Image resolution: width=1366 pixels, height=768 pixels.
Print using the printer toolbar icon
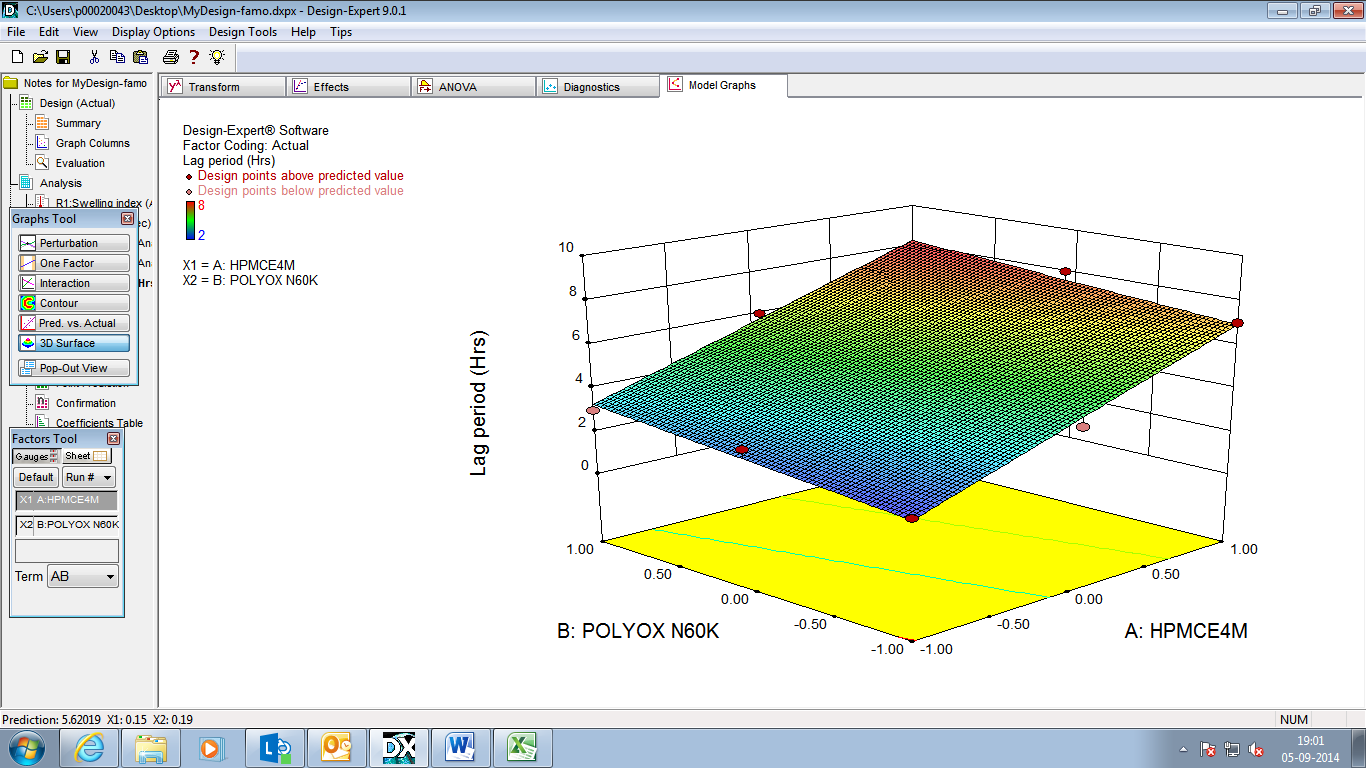[x=171, y=57]
